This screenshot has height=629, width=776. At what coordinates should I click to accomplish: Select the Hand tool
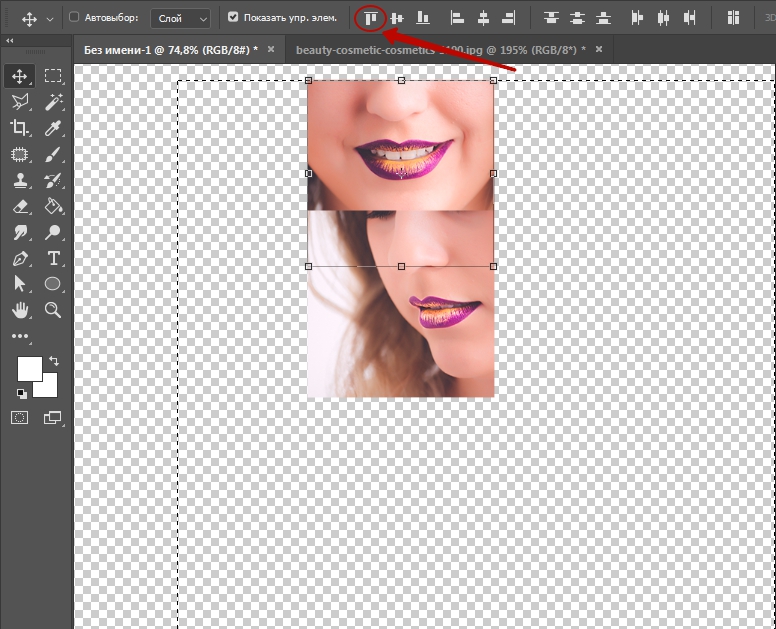coord(19,310)
